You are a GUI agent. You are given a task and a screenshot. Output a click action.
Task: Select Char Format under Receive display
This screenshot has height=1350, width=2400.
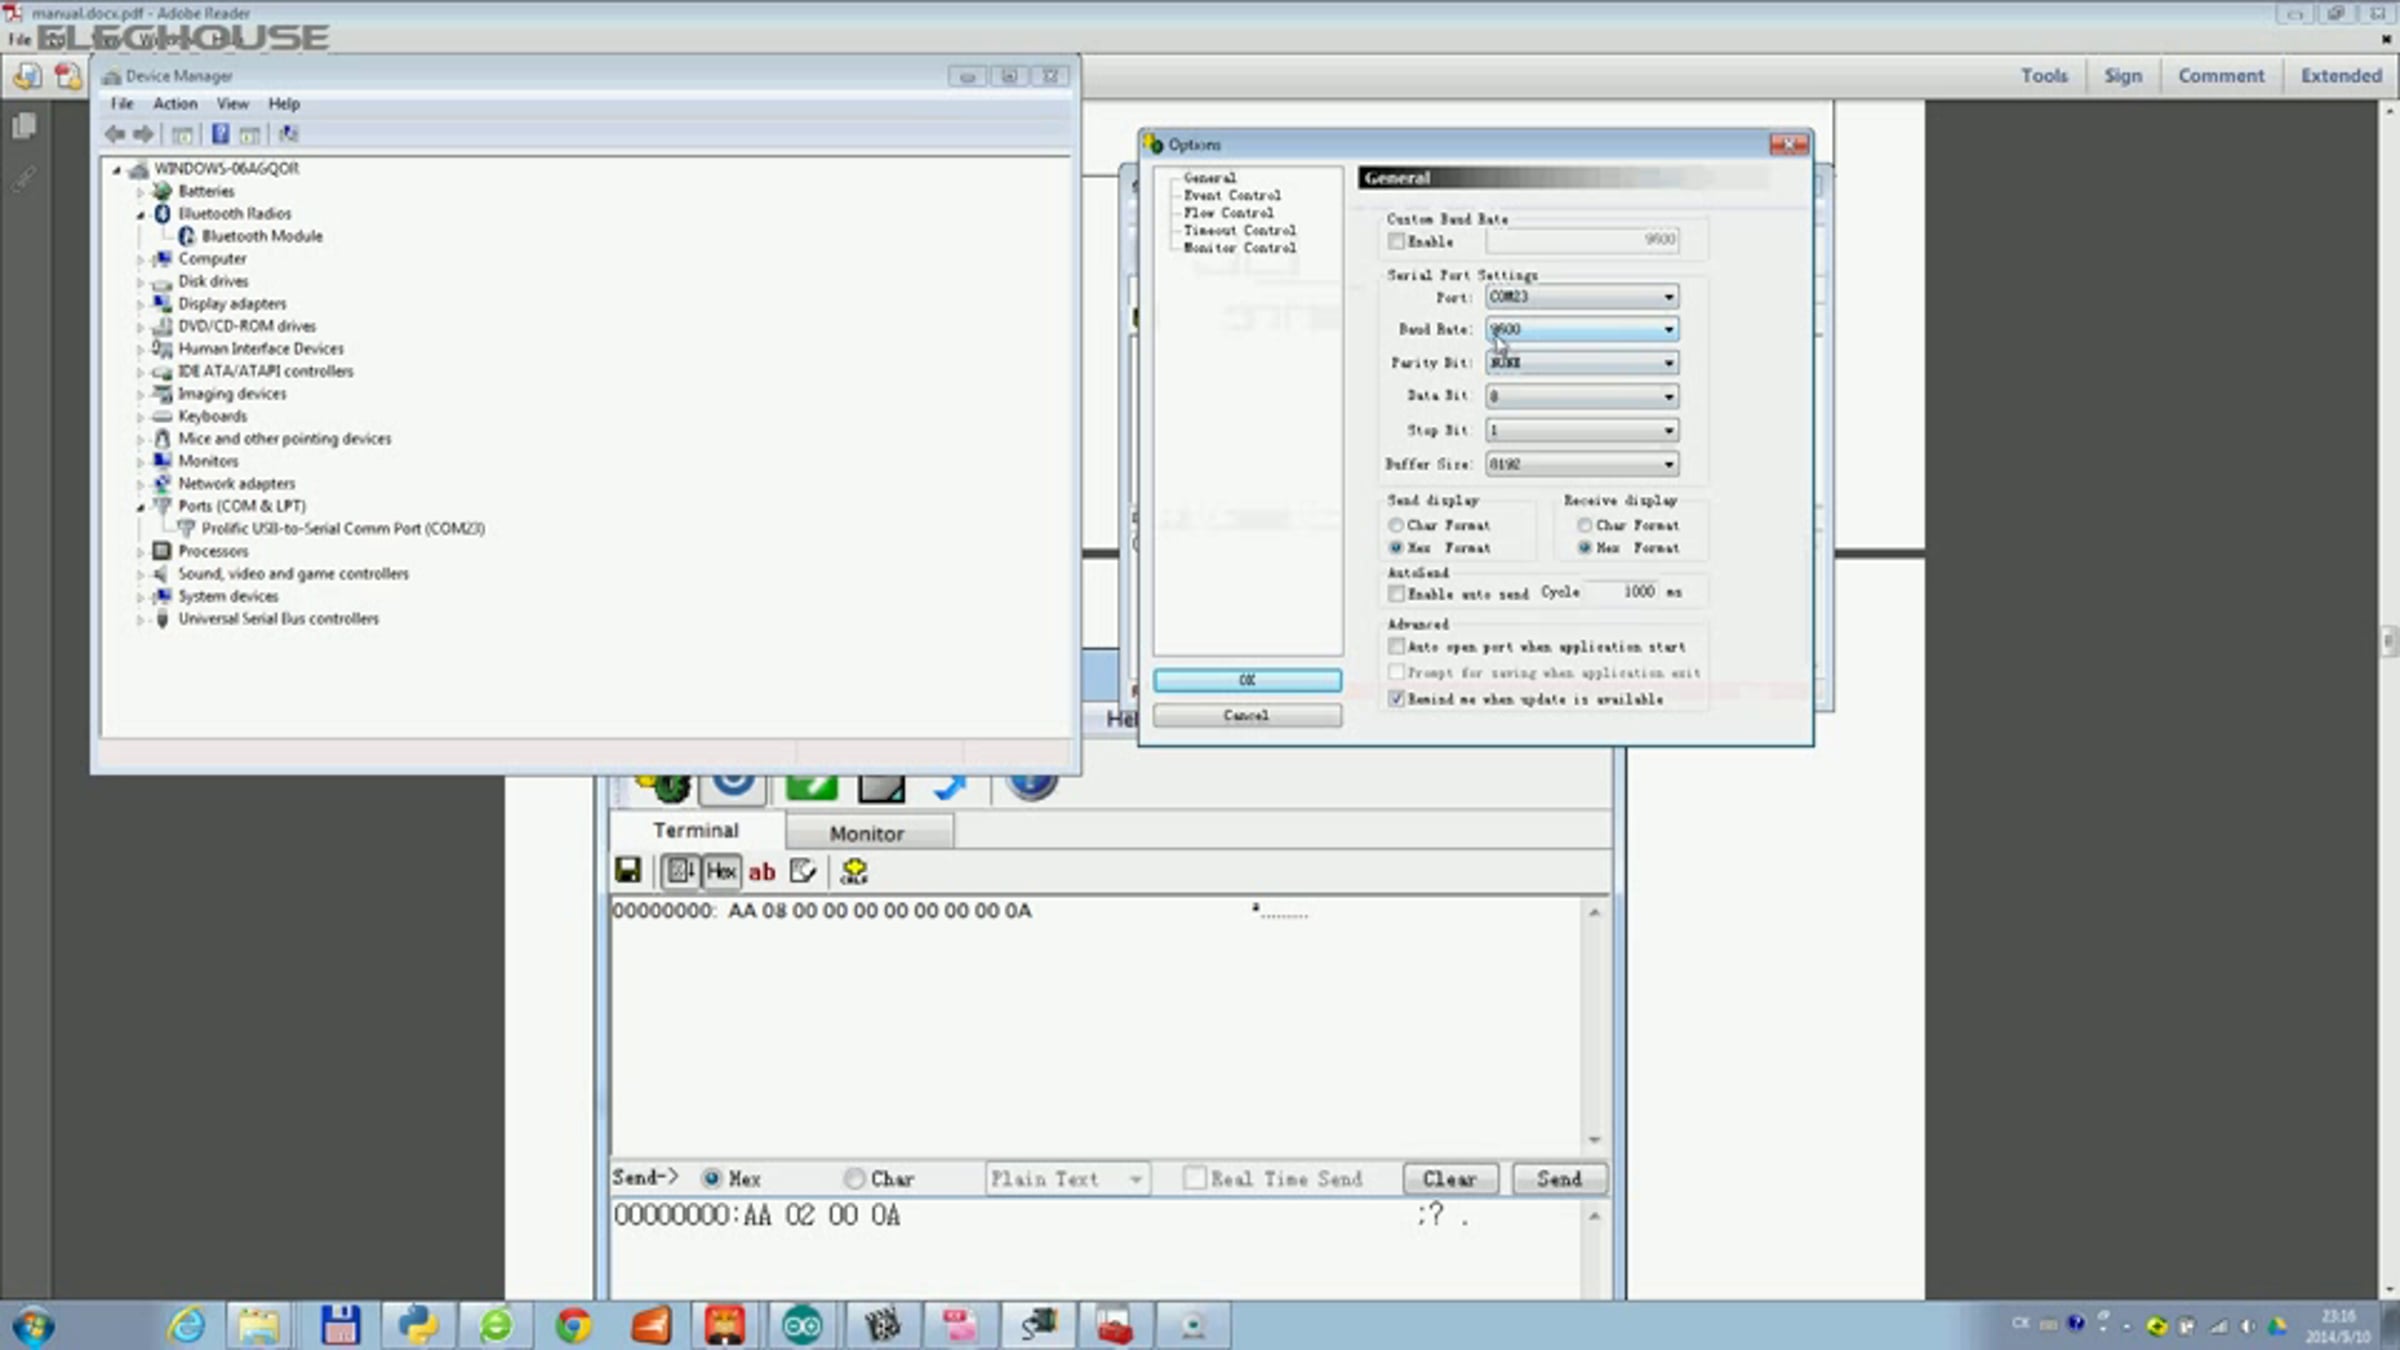(1584, 525)
